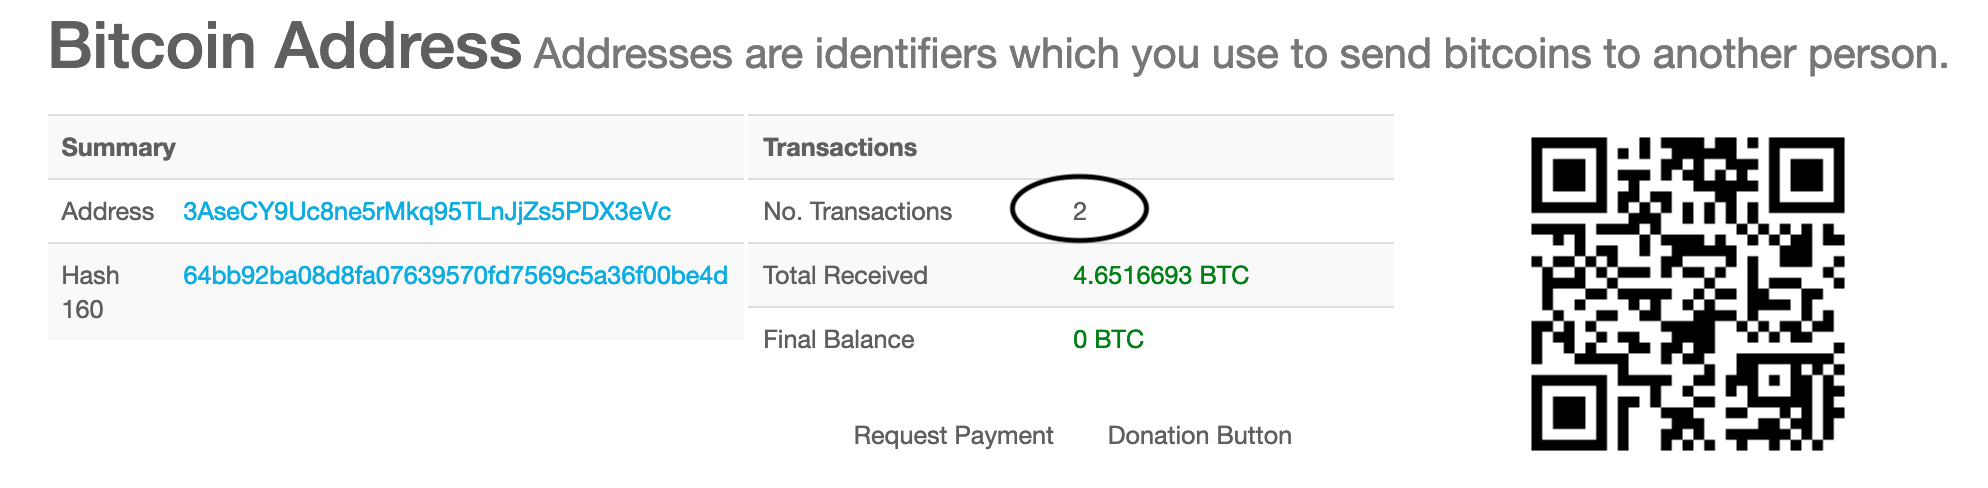The width and height of the screenshot is (1988, 488).
Task: Click the Final Balance 0 BTC value
Action: point(1108,340)
